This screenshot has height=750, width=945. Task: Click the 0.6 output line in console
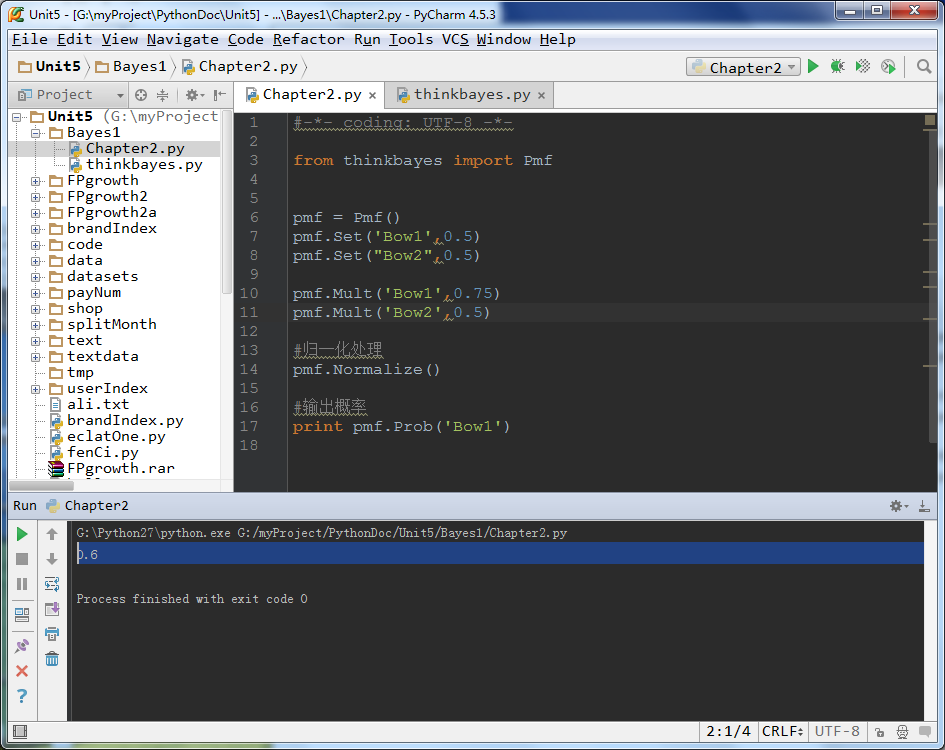(x=500, y=553)
